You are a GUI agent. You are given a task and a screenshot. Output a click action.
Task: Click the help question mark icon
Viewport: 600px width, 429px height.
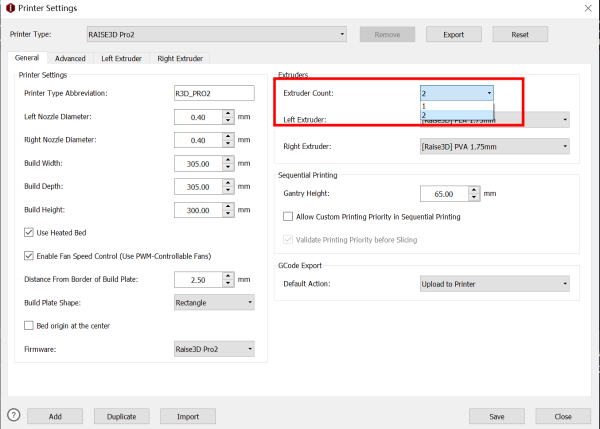(13, 415)
